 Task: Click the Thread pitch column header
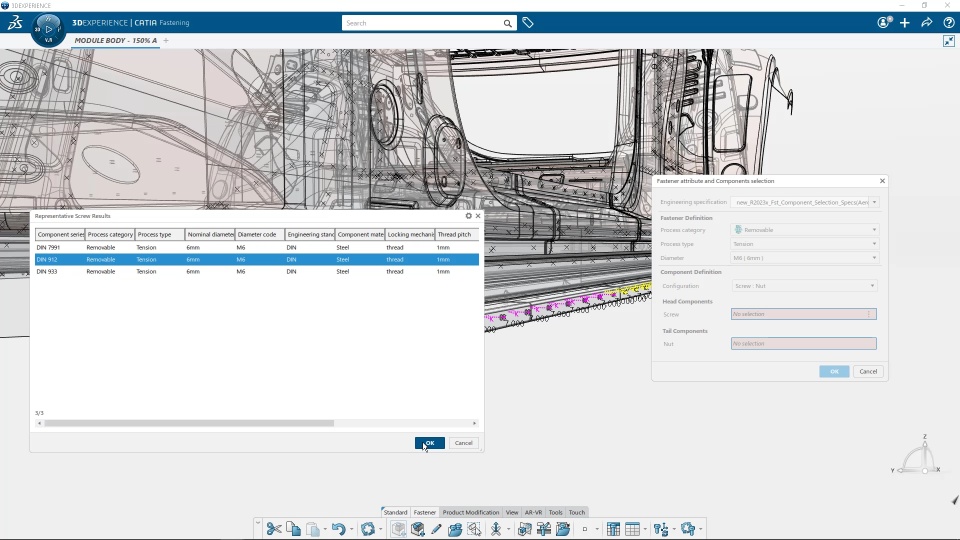(456, 234)
